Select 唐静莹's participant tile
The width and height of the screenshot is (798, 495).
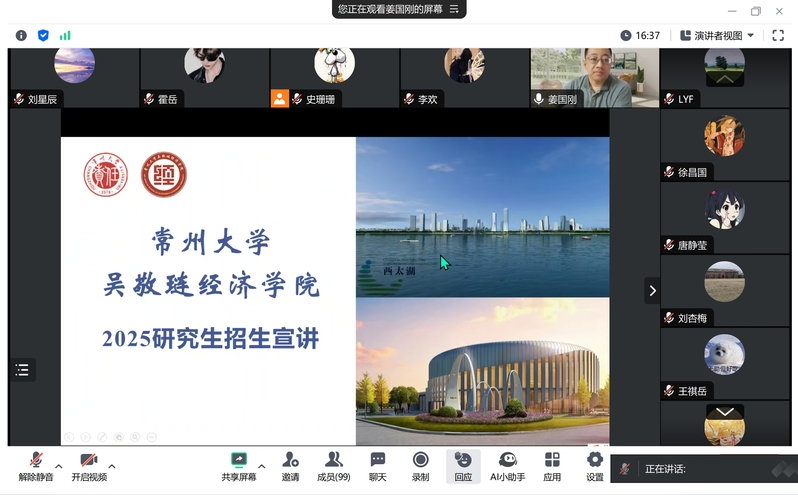point(725,218)
